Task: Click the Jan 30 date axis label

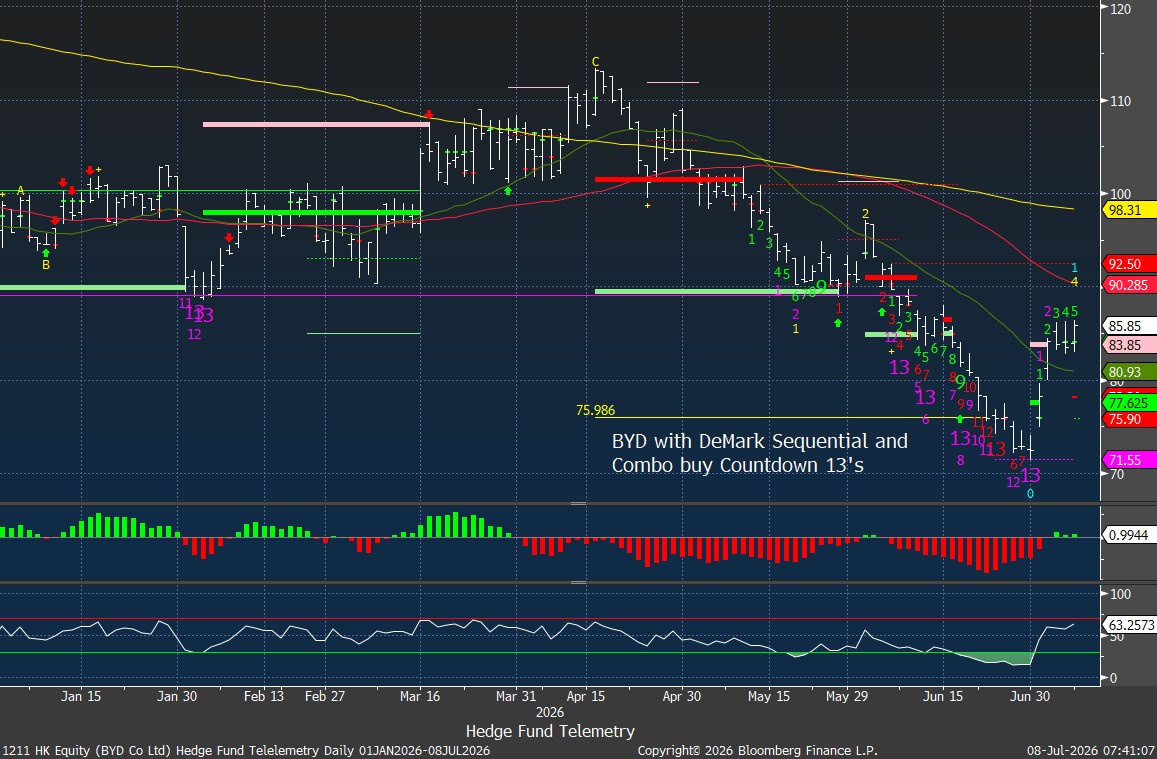Action: pyautogui.click(x=177, y=696)
